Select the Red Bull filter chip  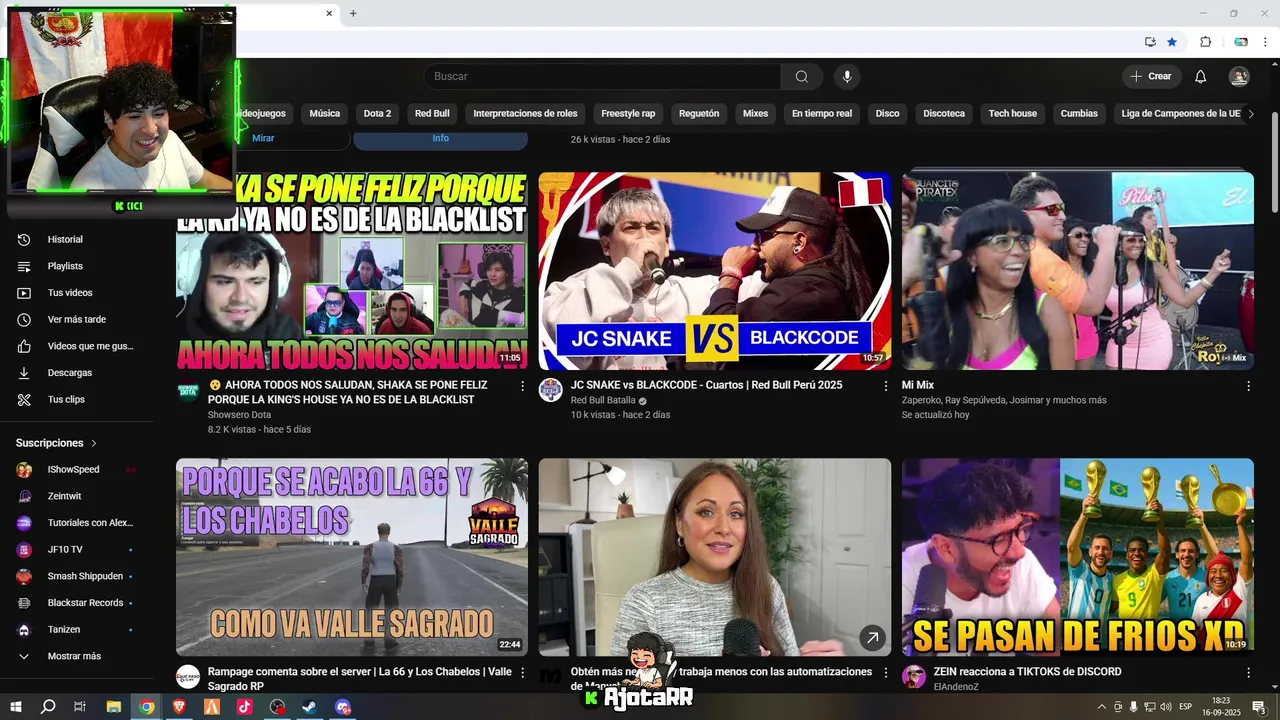point(432,114)
